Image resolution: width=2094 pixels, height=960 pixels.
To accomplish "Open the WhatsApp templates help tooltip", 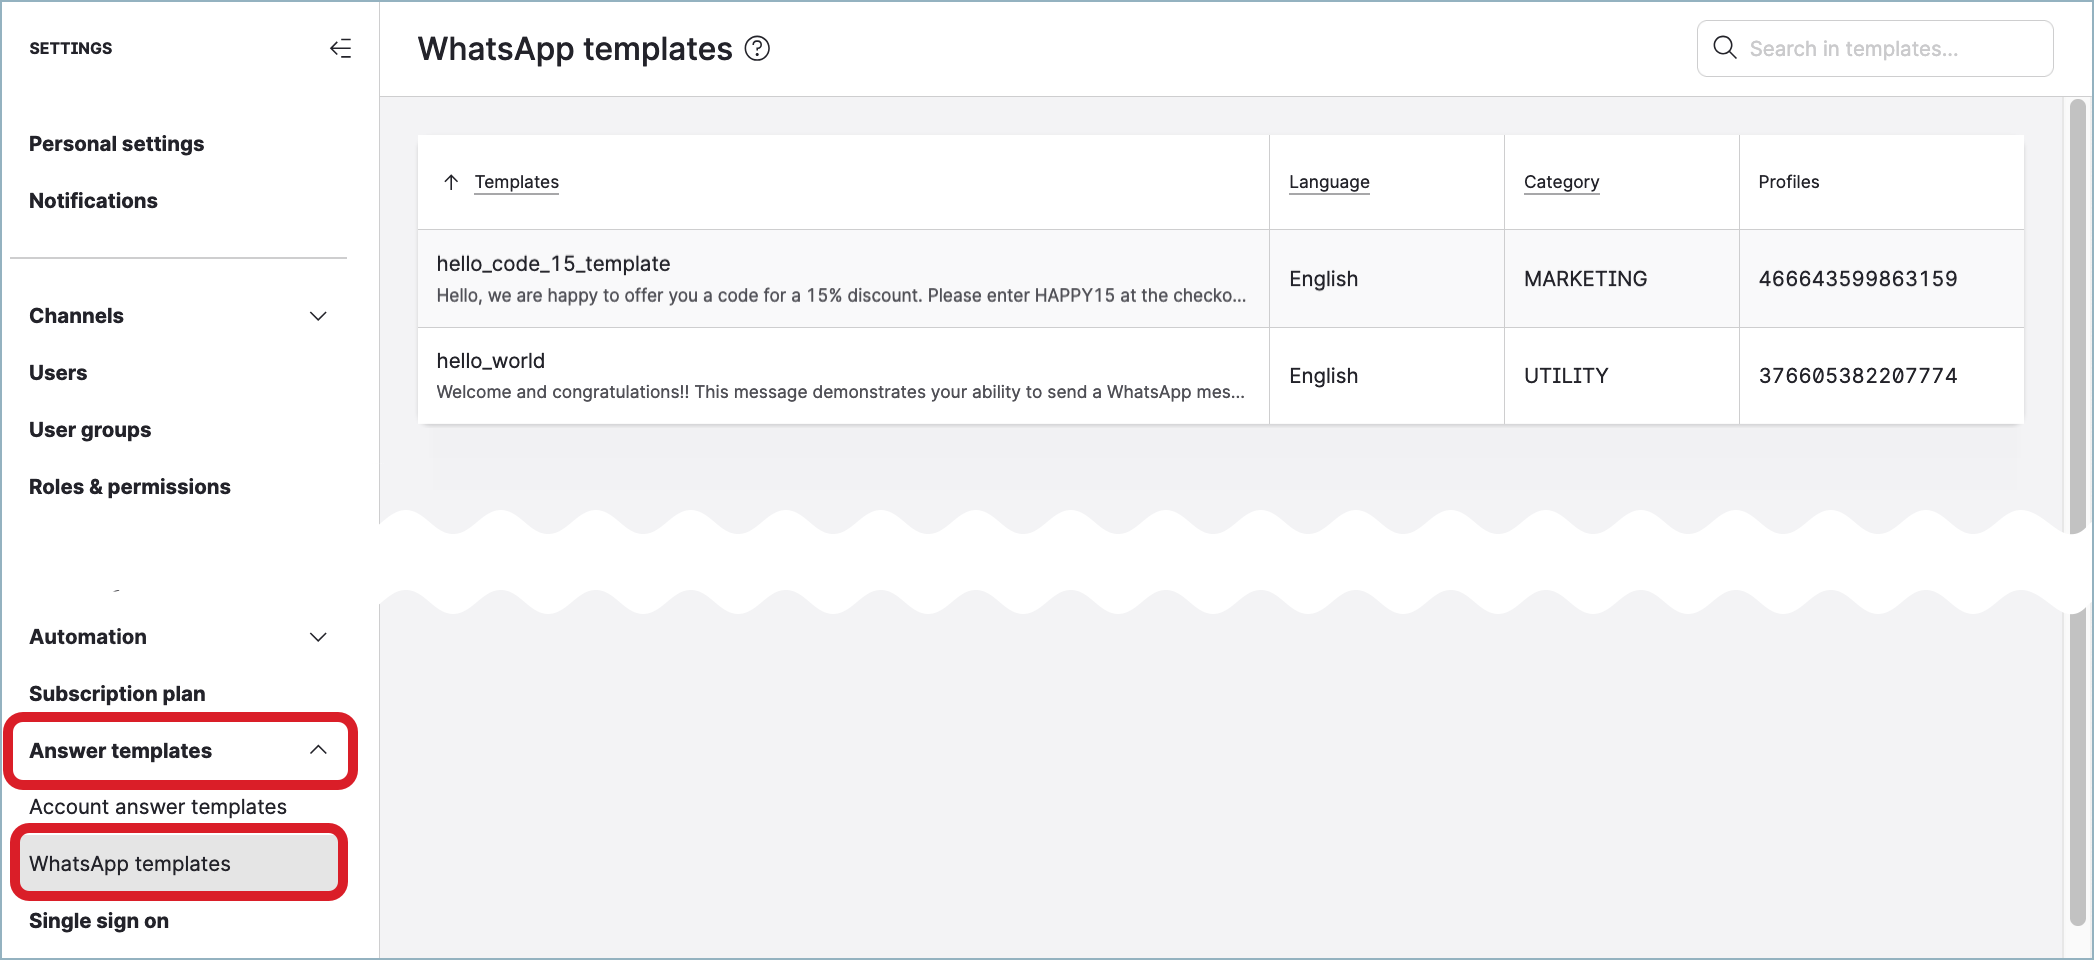I will (x=757, y=48).
